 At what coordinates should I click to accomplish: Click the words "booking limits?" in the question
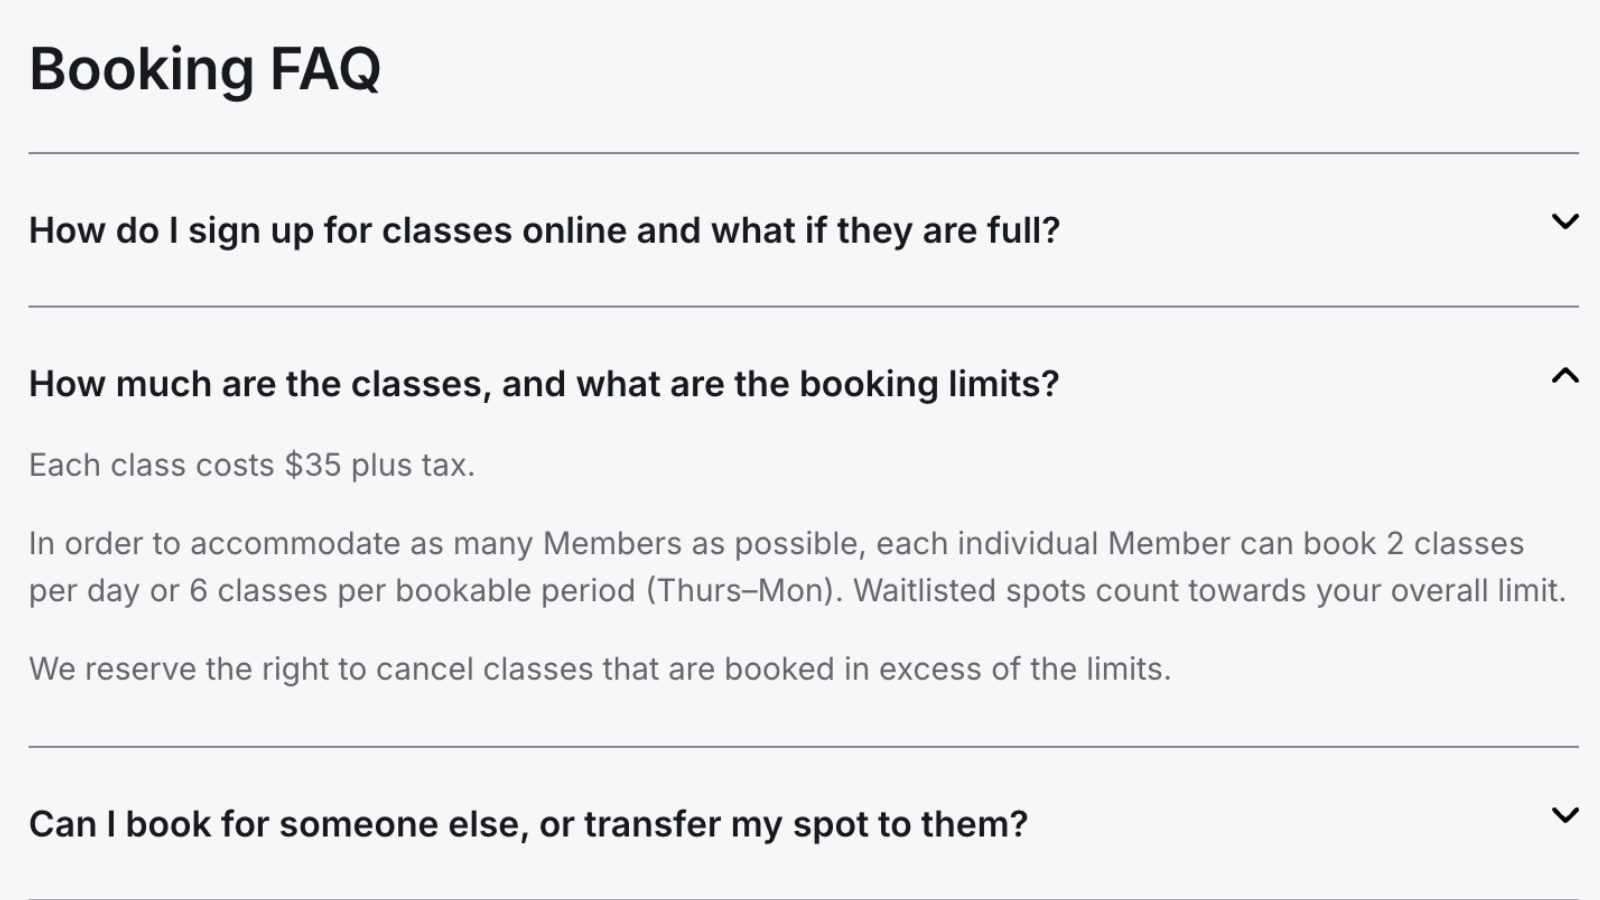click(x=928, y=385)
